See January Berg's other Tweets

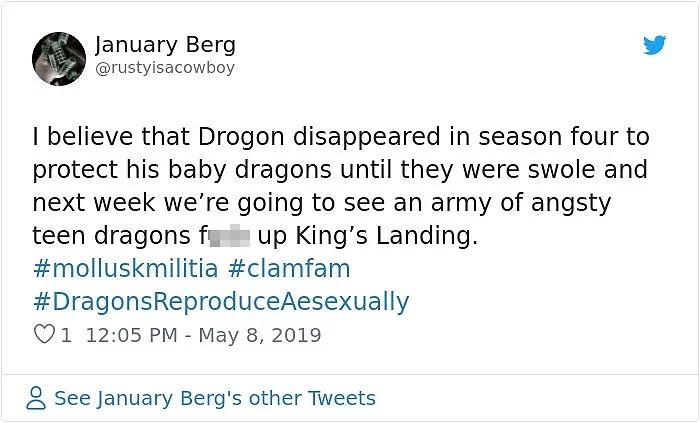click(214, 398)
